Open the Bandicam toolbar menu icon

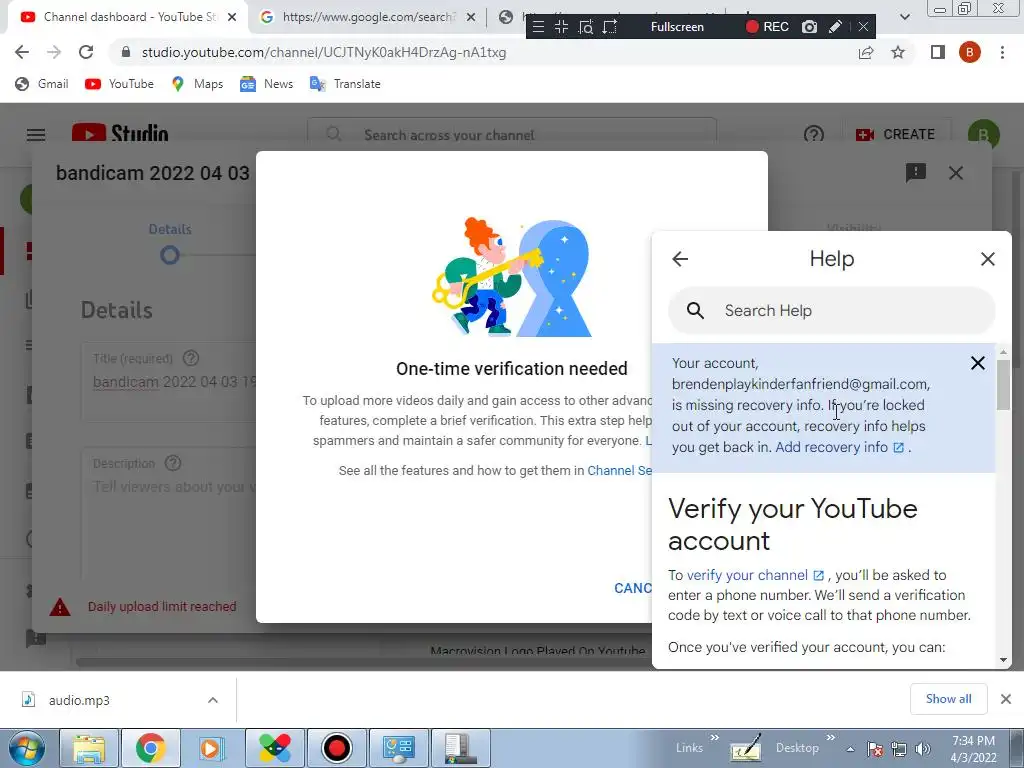pyautogui.click(x=537, y=27)
